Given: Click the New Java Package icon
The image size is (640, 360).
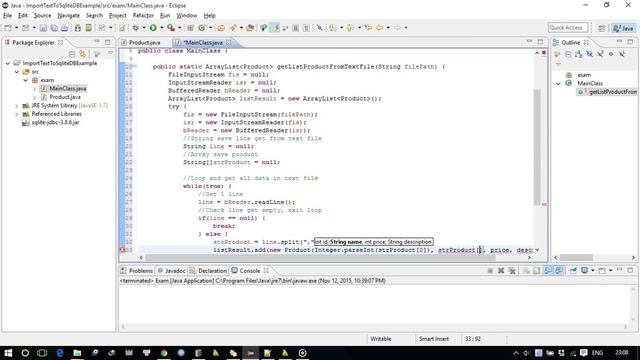Looking at the screenshot, I should point(190,28).
